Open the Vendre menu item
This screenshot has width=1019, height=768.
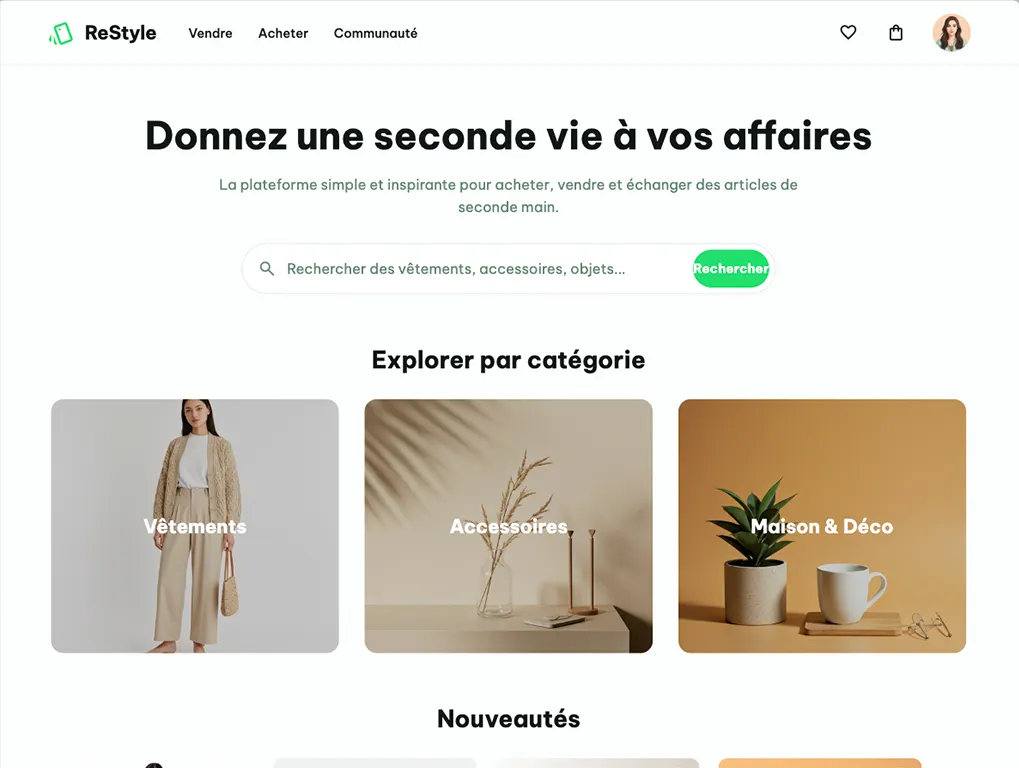pos(211,33)
